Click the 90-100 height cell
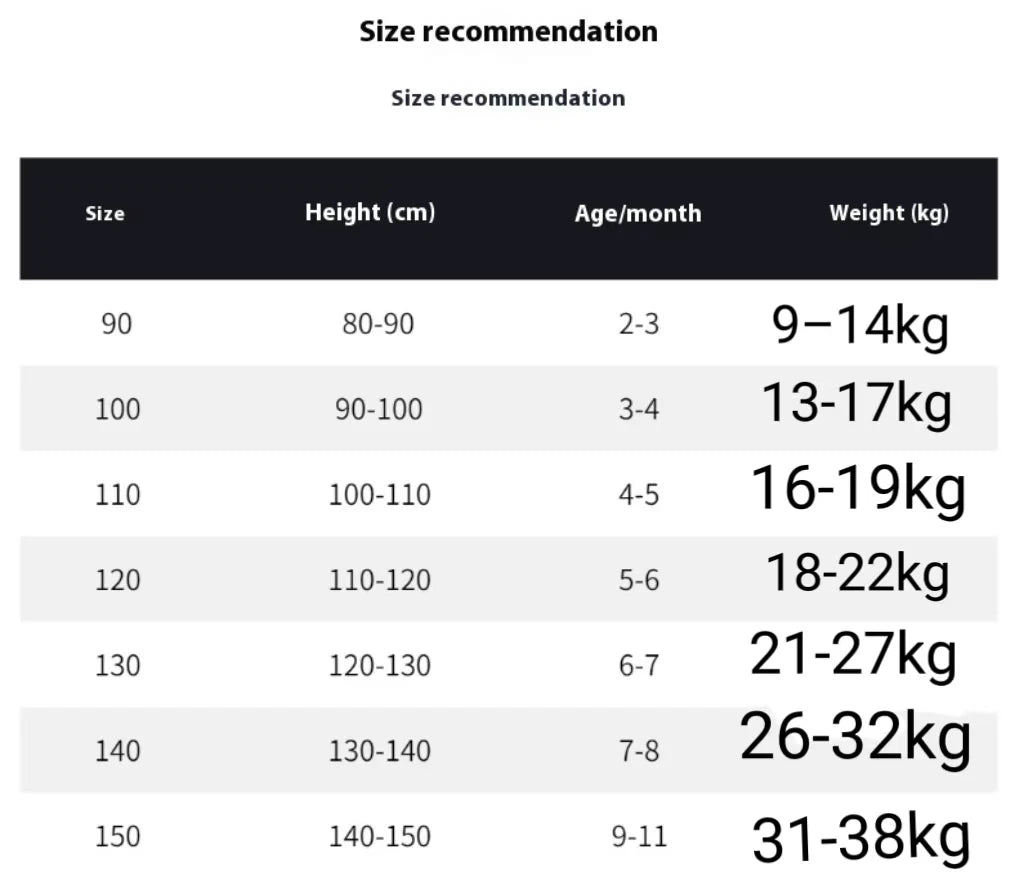 pos(379,409)
